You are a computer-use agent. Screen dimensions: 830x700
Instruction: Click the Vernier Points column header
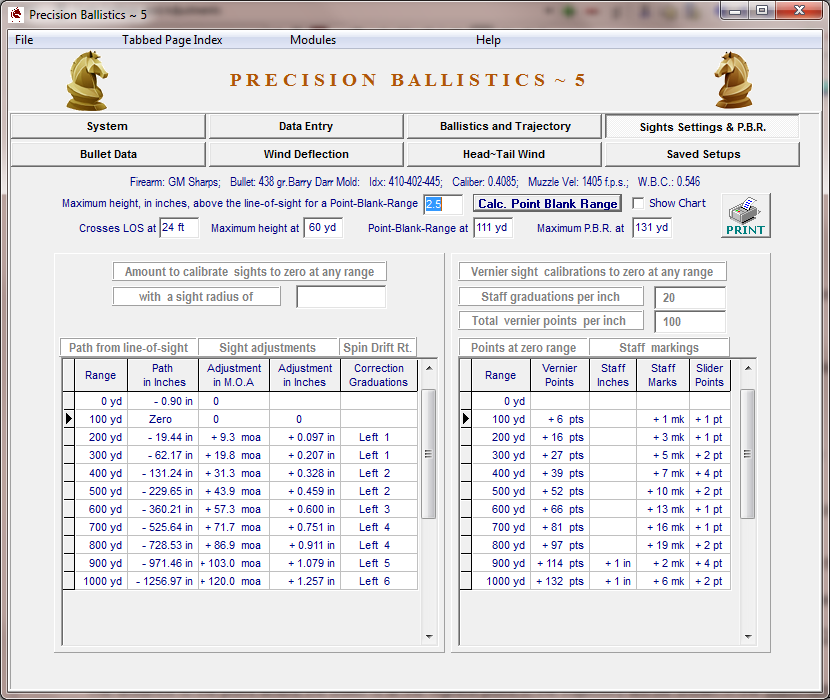click(560, 375)
